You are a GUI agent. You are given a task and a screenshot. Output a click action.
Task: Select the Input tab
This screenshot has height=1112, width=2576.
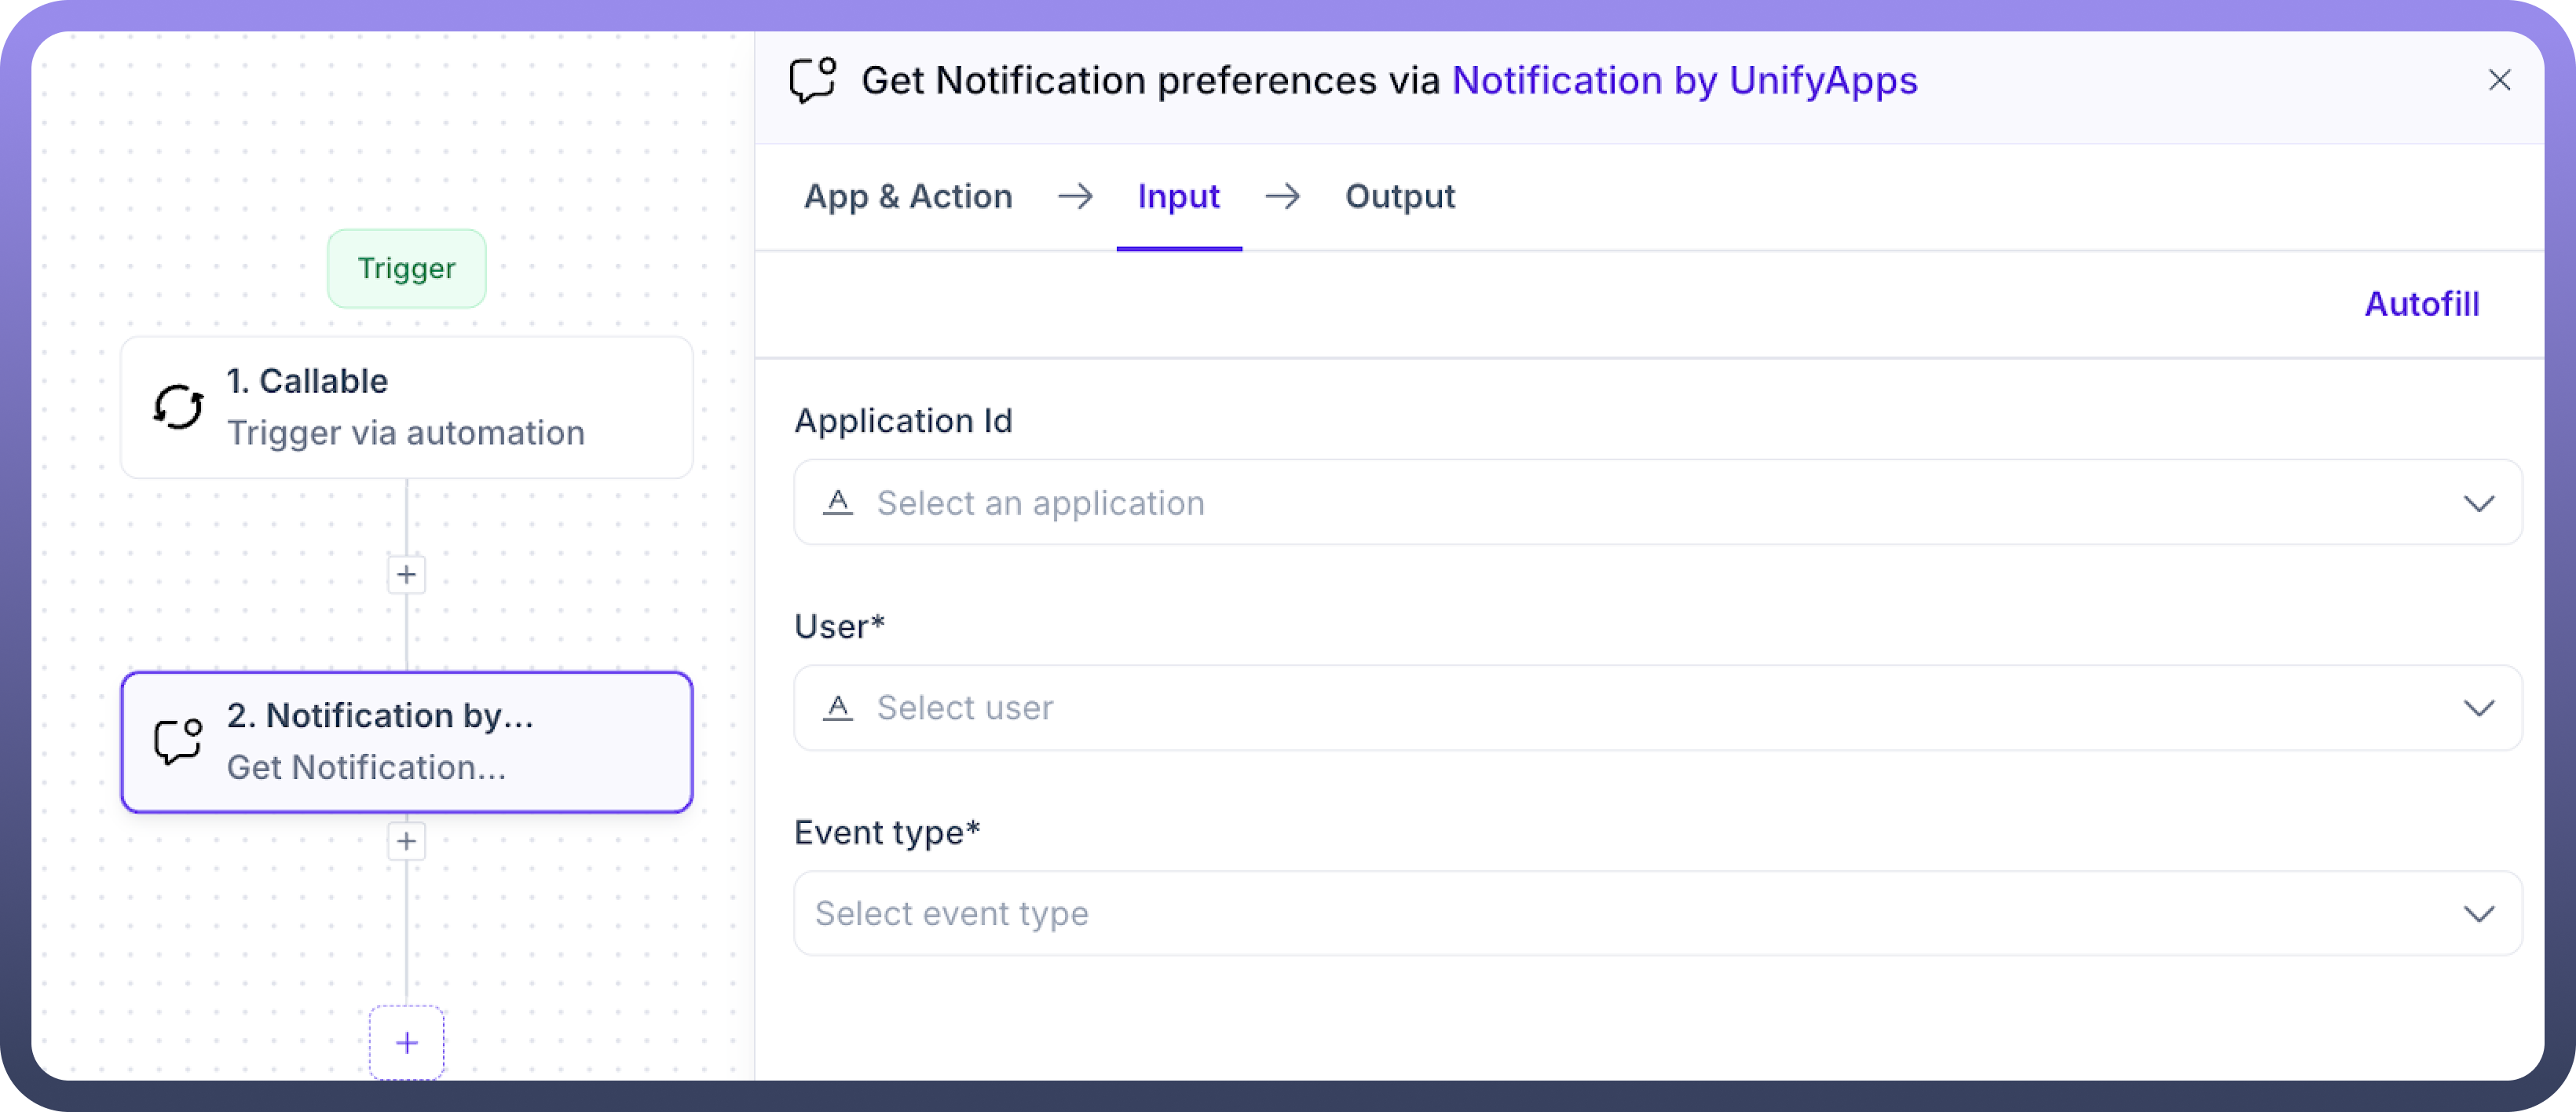(1178, 197)
